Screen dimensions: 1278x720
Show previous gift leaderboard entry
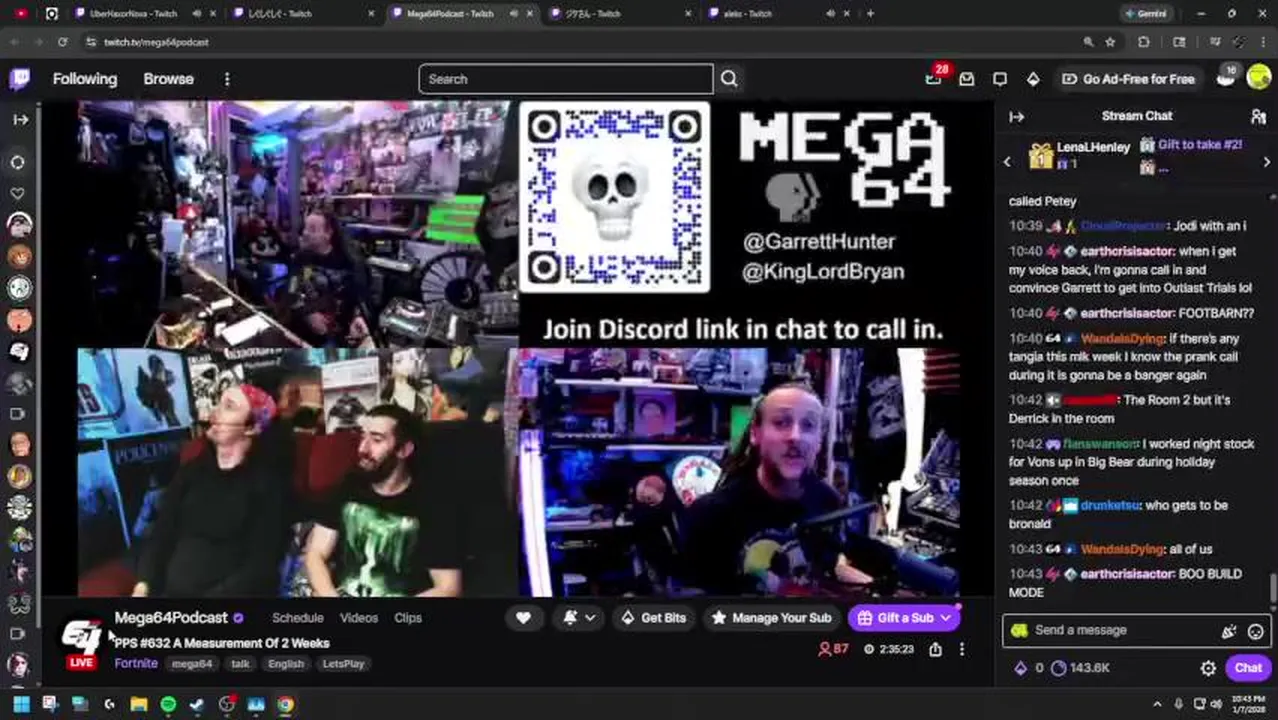click(x=1007, y=162)
